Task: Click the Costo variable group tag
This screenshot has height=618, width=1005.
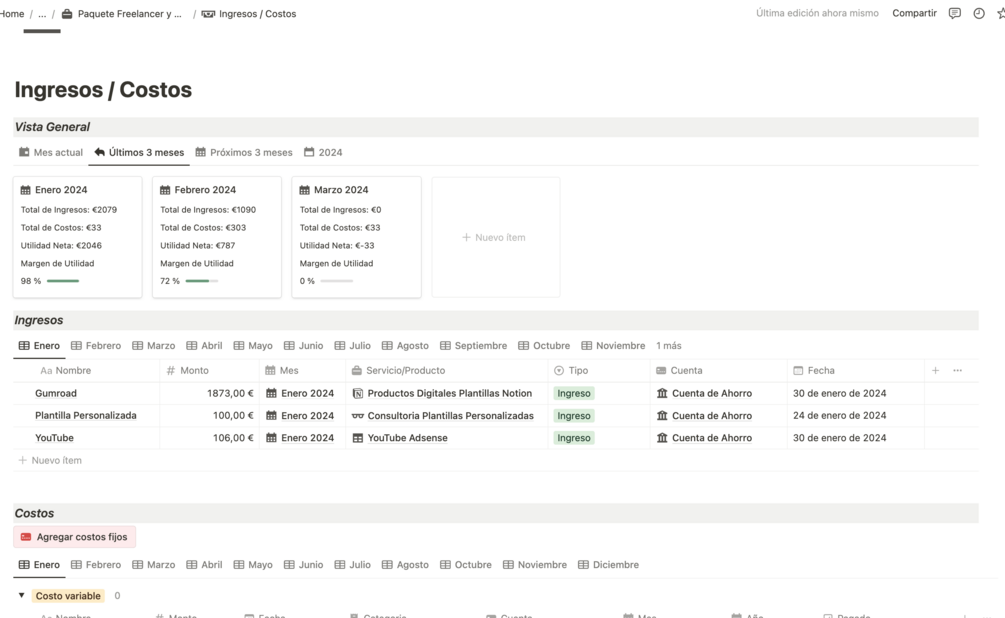Action: [68, 596]
